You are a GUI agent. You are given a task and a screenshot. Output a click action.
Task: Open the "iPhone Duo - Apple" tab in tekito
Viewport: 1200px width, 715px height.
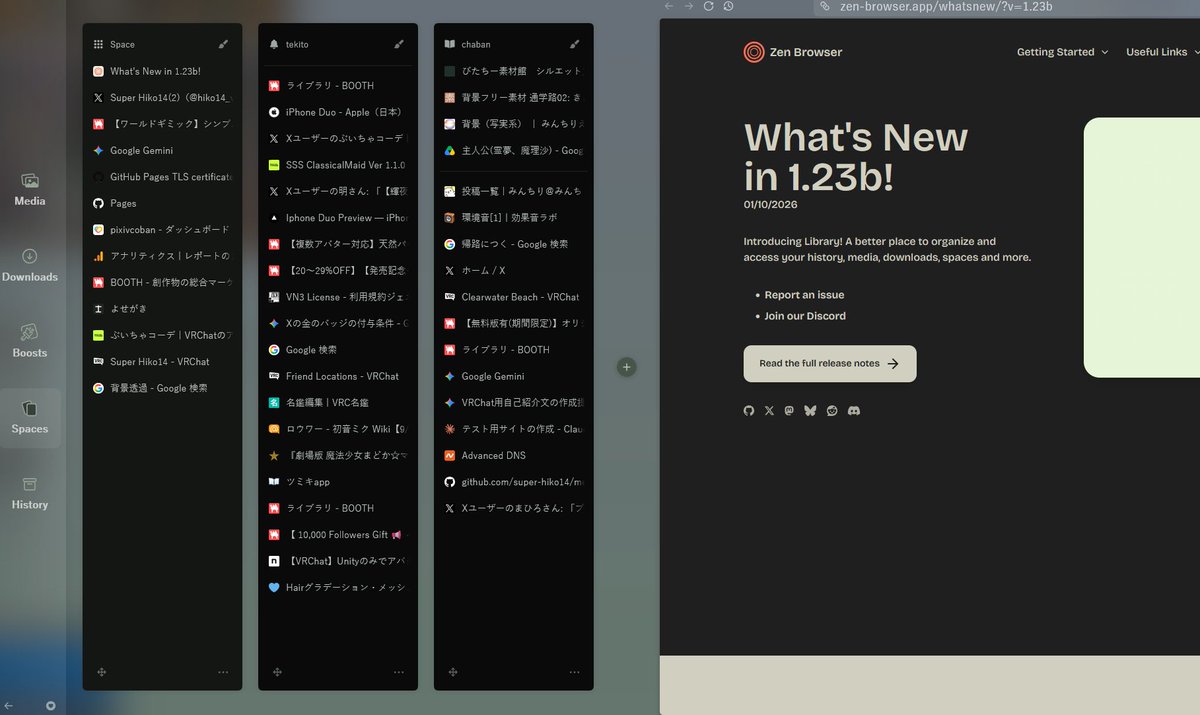pos(338,112)
